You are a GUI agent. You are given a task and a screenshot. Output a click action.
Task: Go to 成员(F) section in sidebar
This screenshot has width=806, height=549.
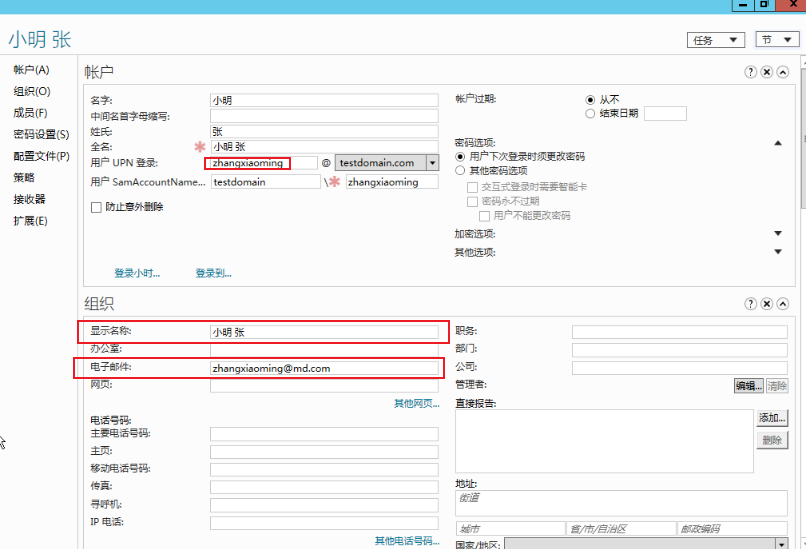click(30, 113)
